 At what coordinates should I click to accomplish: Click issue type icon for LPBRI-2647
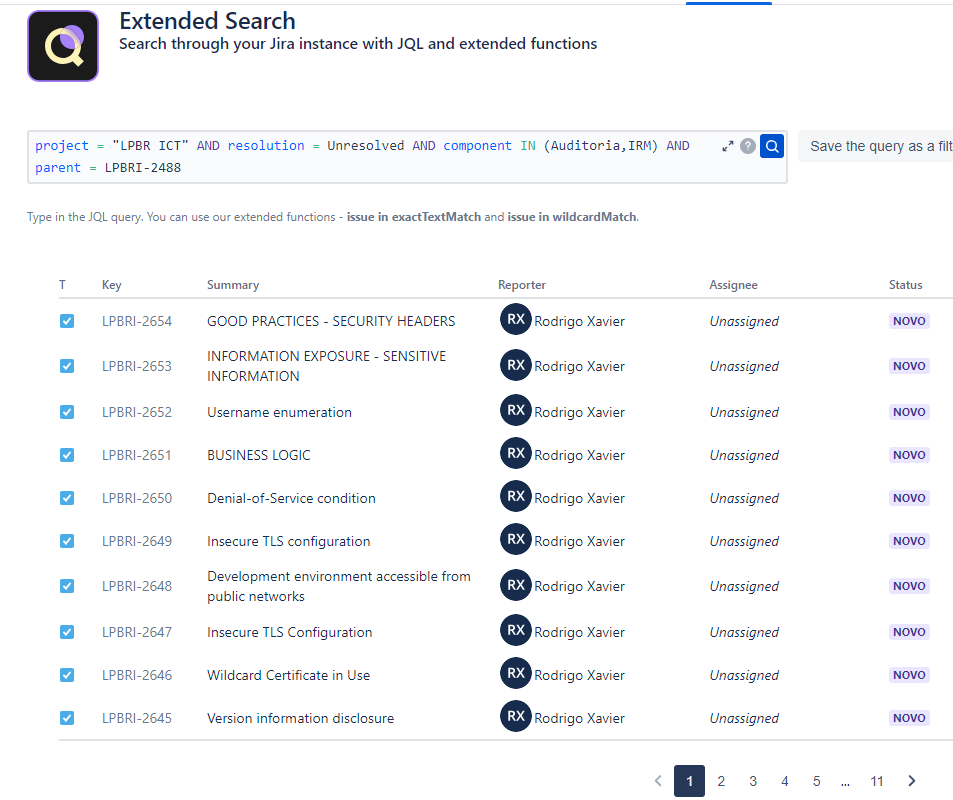pyautogui.click(x=67, y=632)
